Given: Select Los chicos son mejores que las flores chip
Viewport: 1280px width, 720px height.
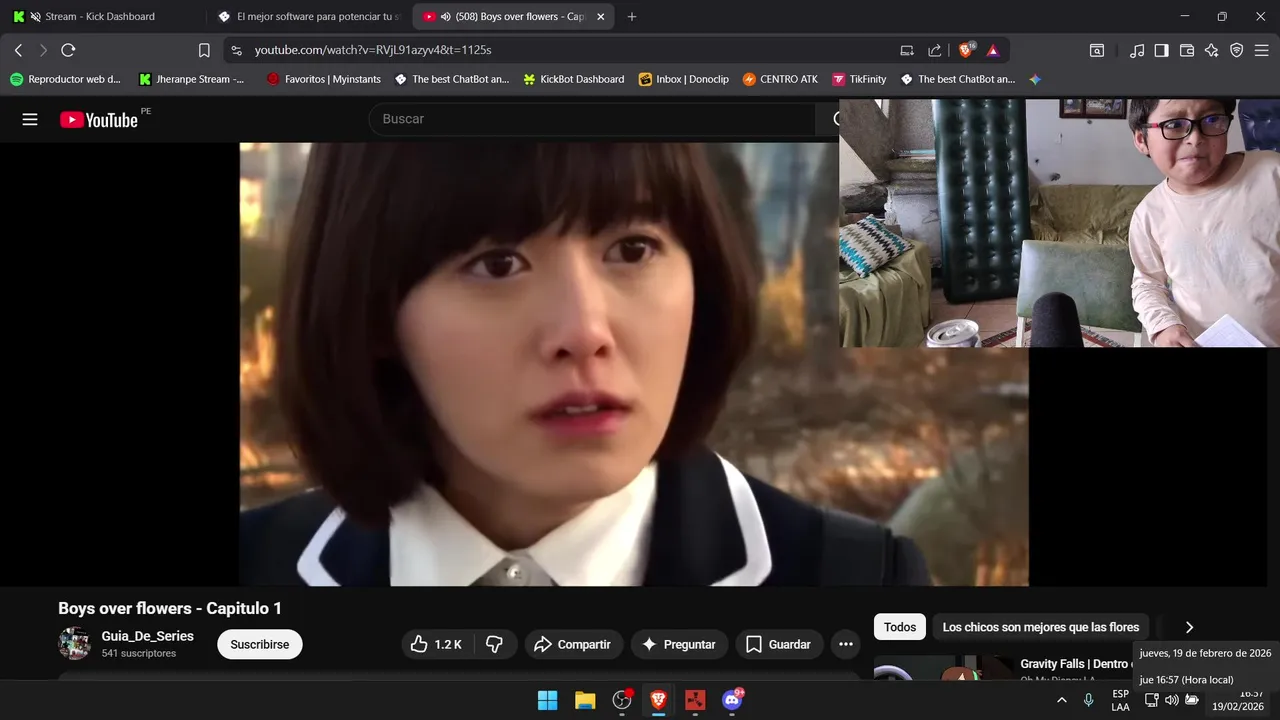Looking at the screenshot, I should [1041, 627].
